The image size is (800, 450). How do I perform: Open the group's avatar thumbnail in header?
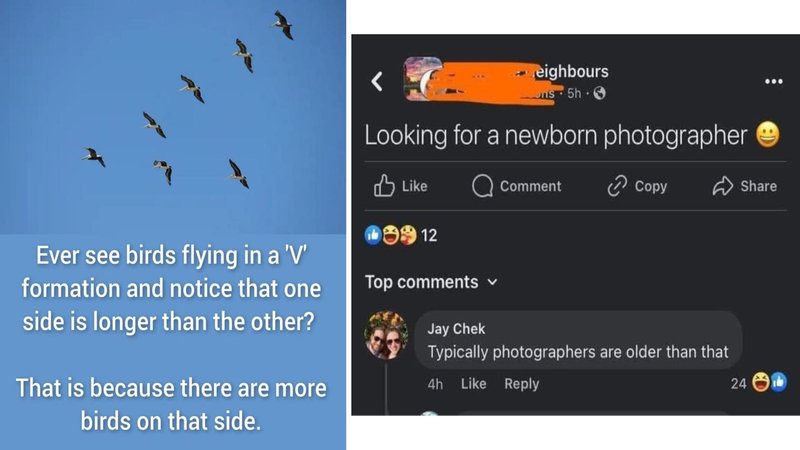[x=424, y=80]
